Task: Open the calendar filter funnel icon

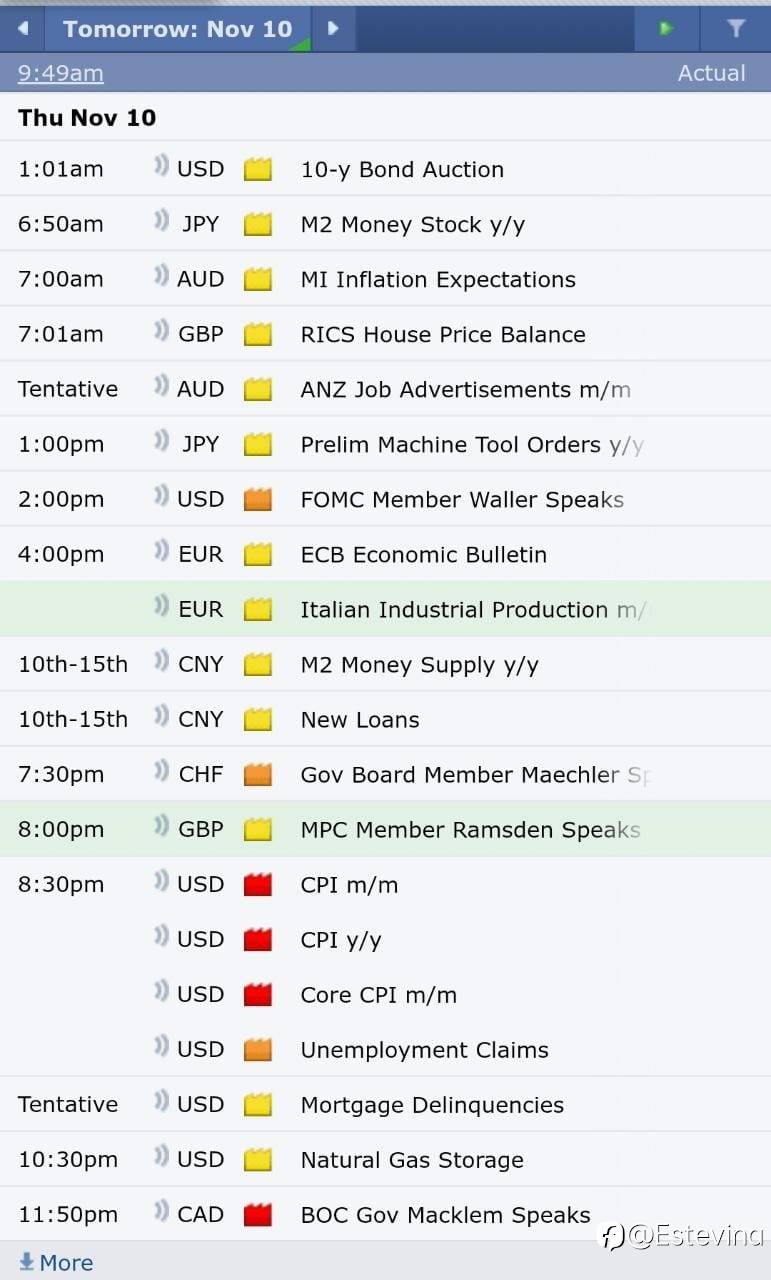Action: (736, 28)
